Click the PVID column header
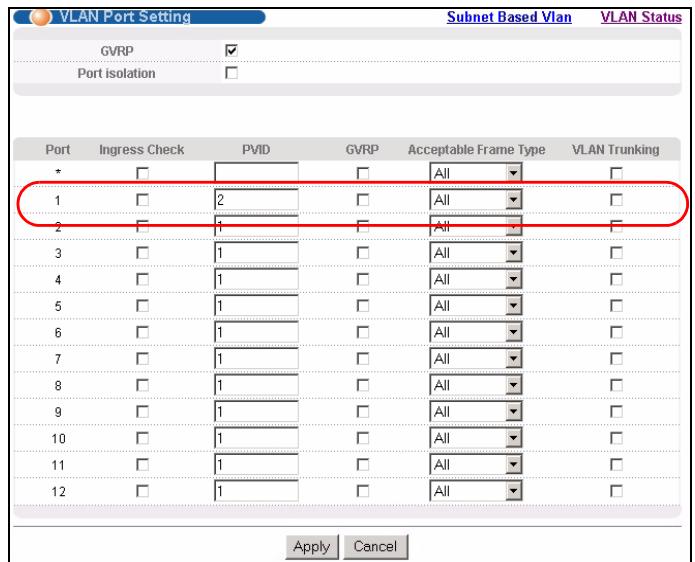This screenshot has height=562, width=695. click(x=256, y=150)
